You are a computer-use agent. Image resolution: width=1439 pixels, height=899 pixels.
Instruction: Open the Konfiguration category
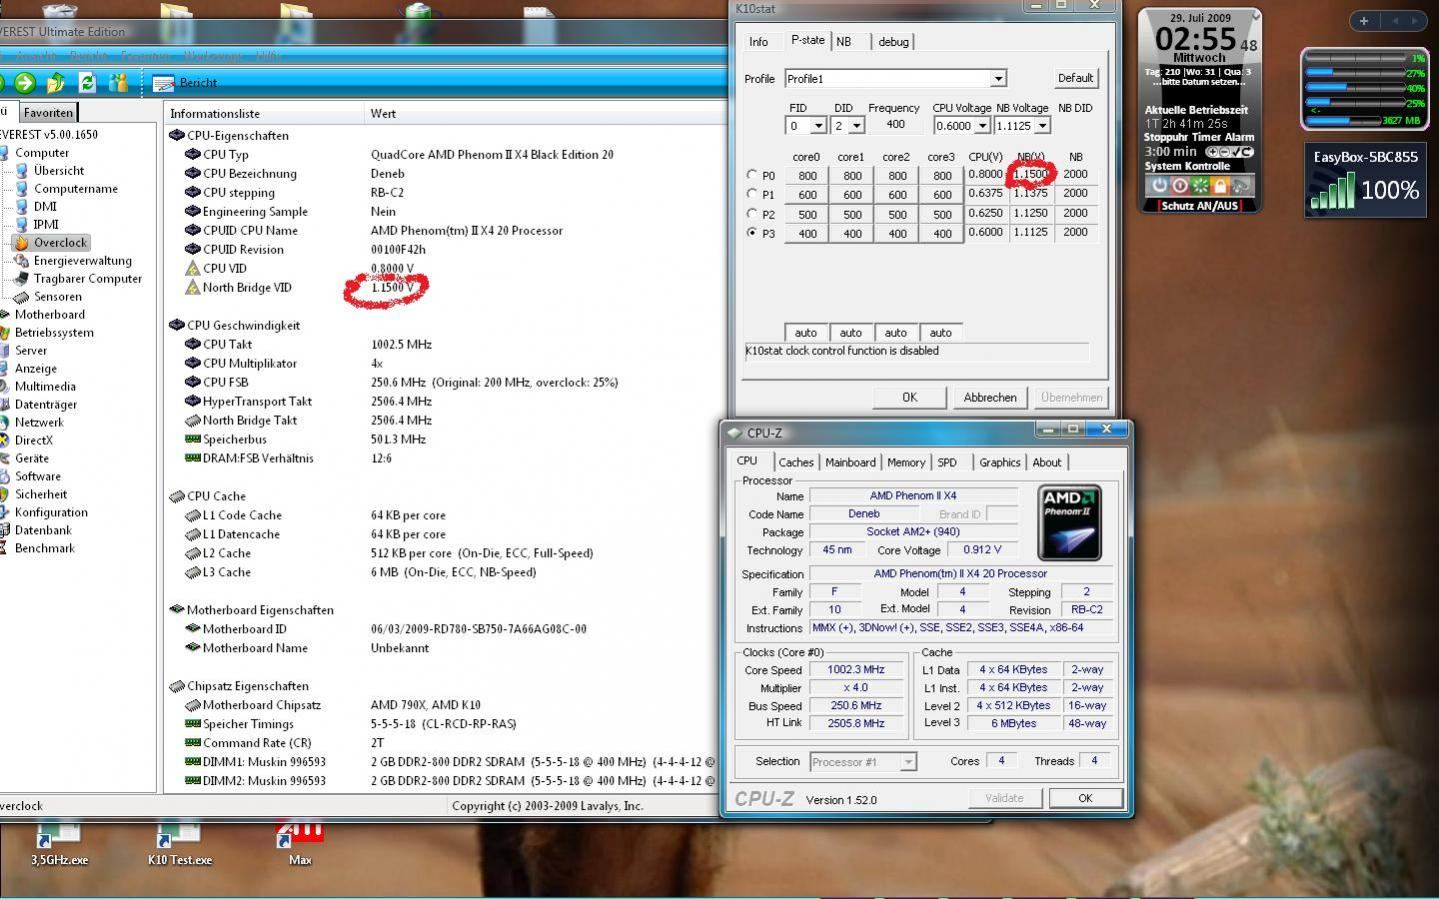click(x=51, y=513)
